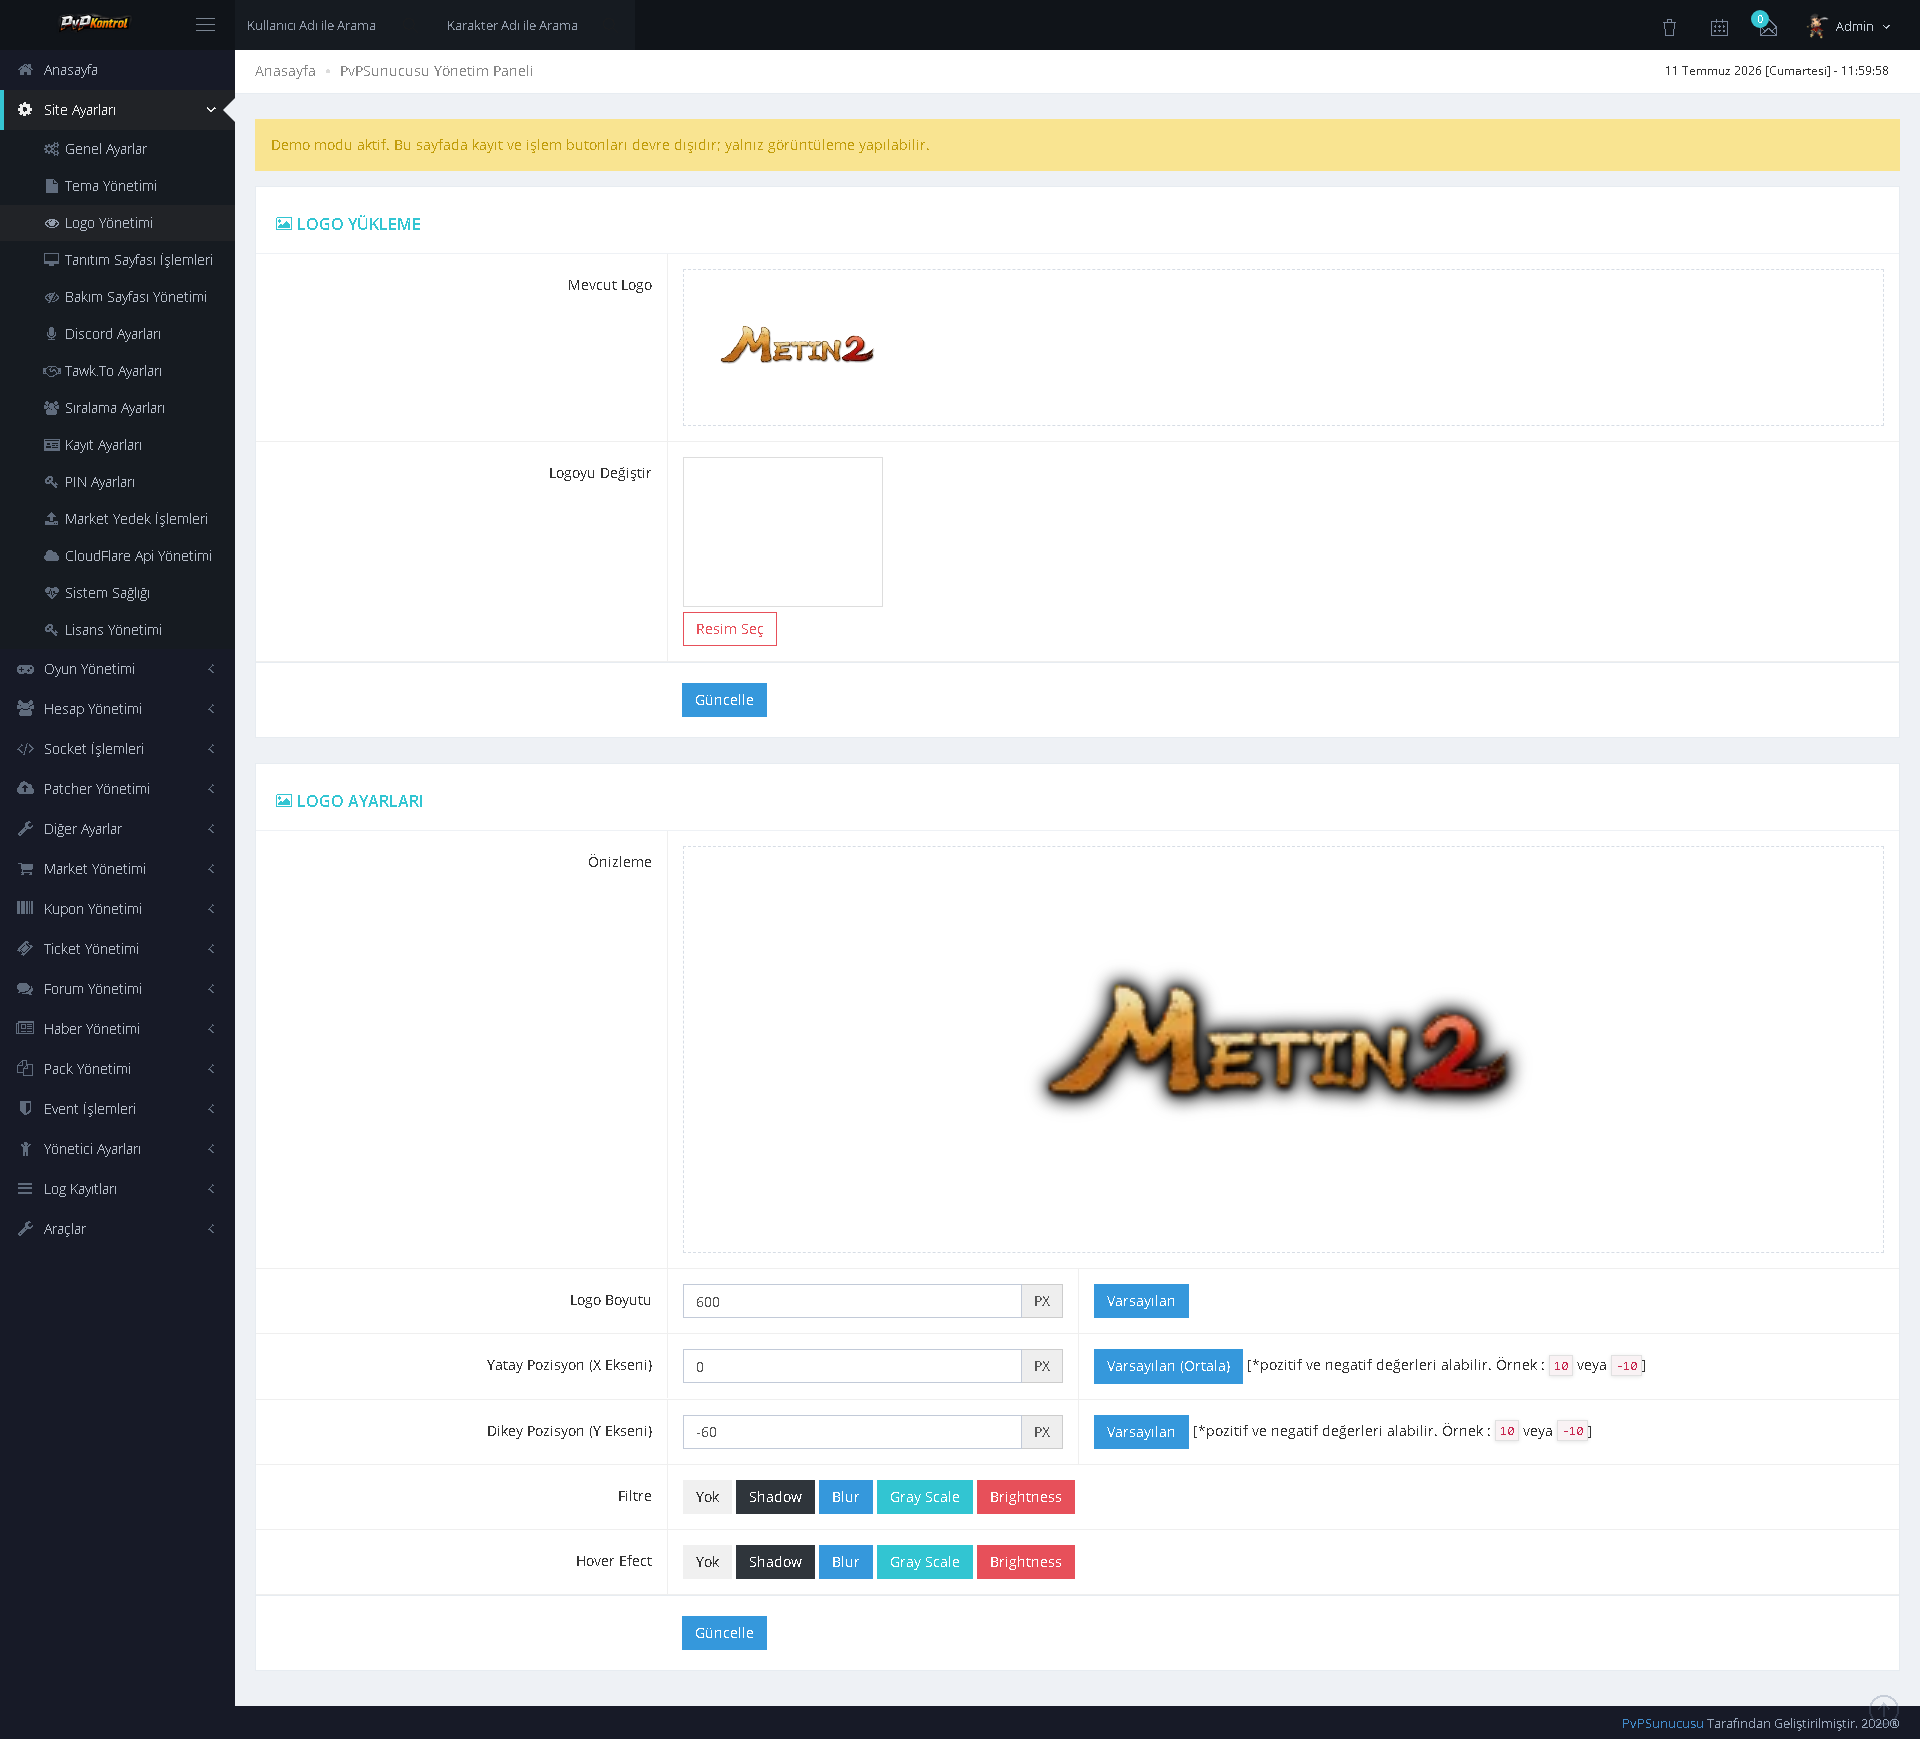Expand the Patcher Yönetimi chevron
1920x1739 pixels.
(x=211, y=789)
